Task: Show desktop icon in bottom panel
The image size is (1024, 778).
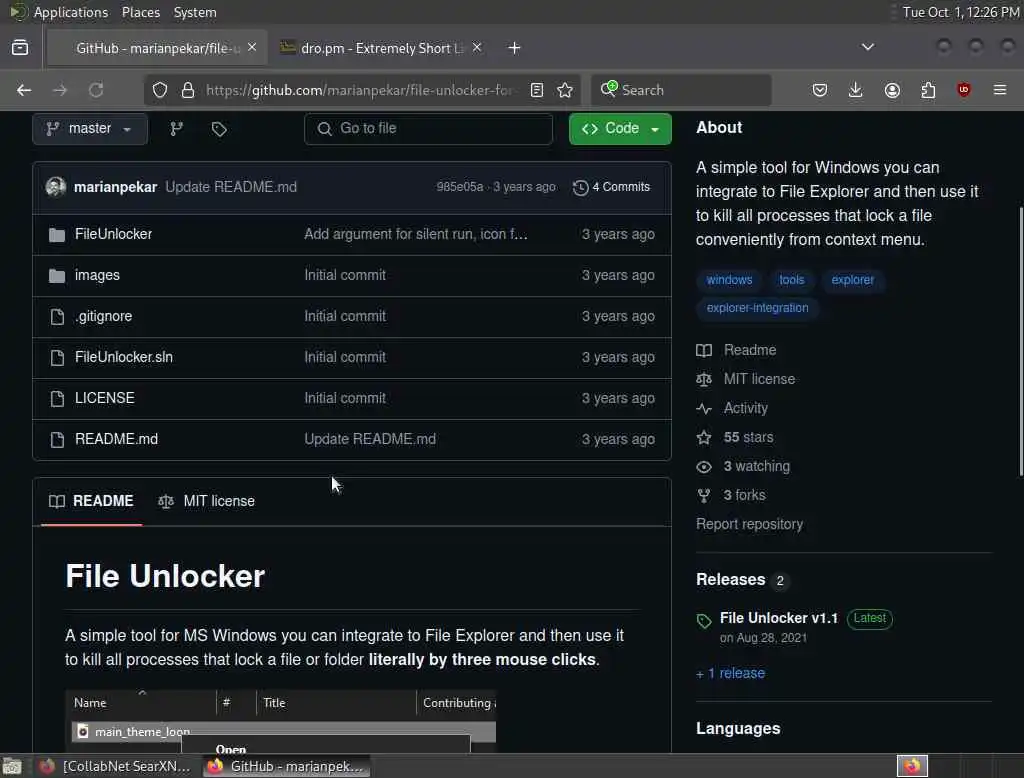Action: click(x=12, y=766)
